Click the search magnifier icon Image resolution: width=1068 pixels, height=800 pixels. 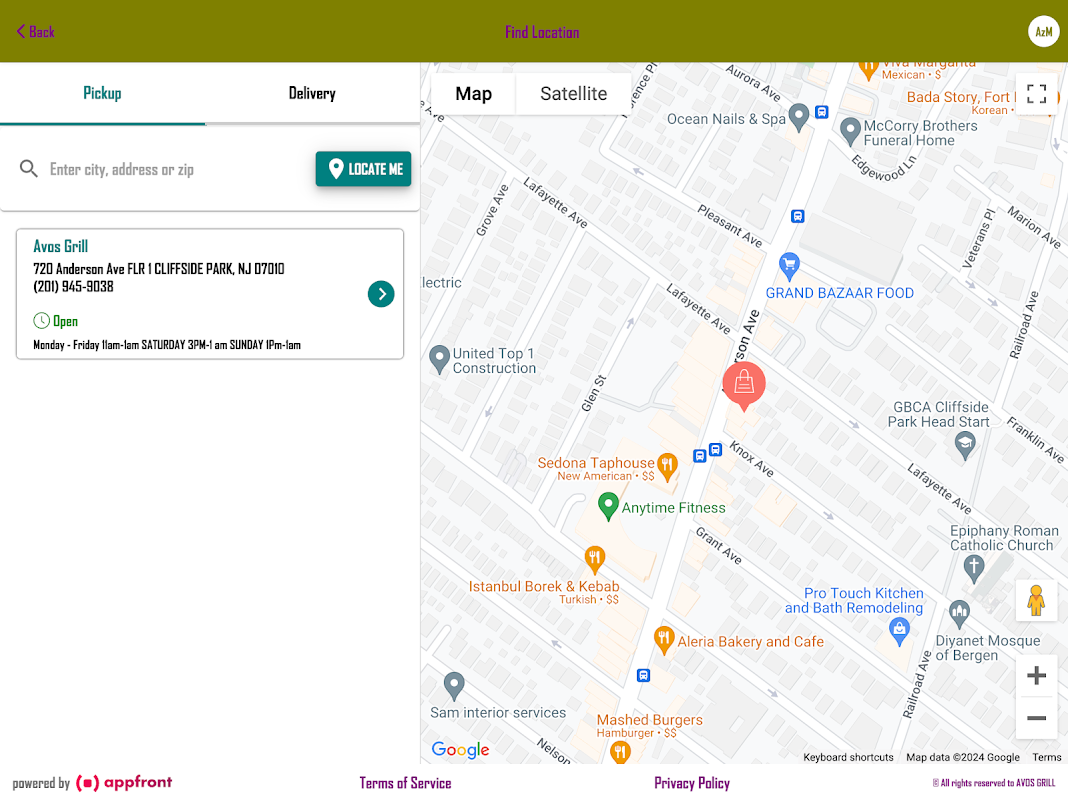(x=28, y=169)
